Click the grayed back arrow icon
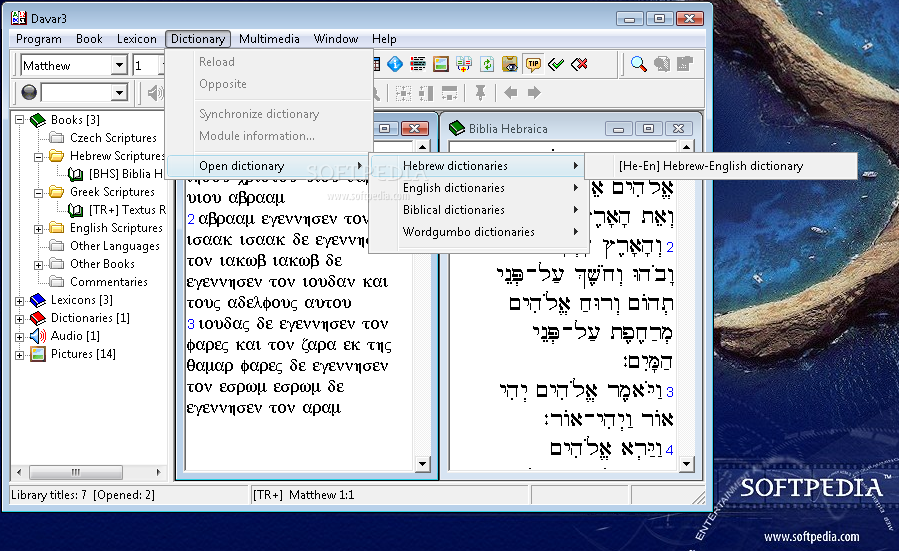This screenshot has width=899, height=551. tap(510, 92)
